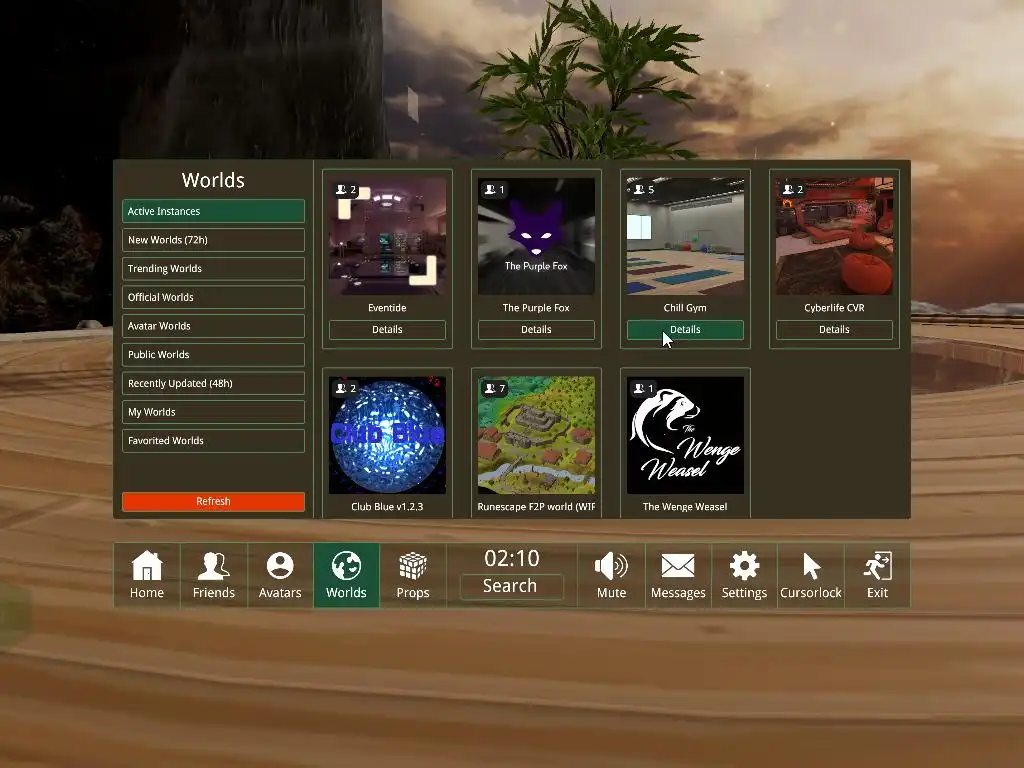
Task: Click the 02:10 clock display
Action: pos(511,558)
